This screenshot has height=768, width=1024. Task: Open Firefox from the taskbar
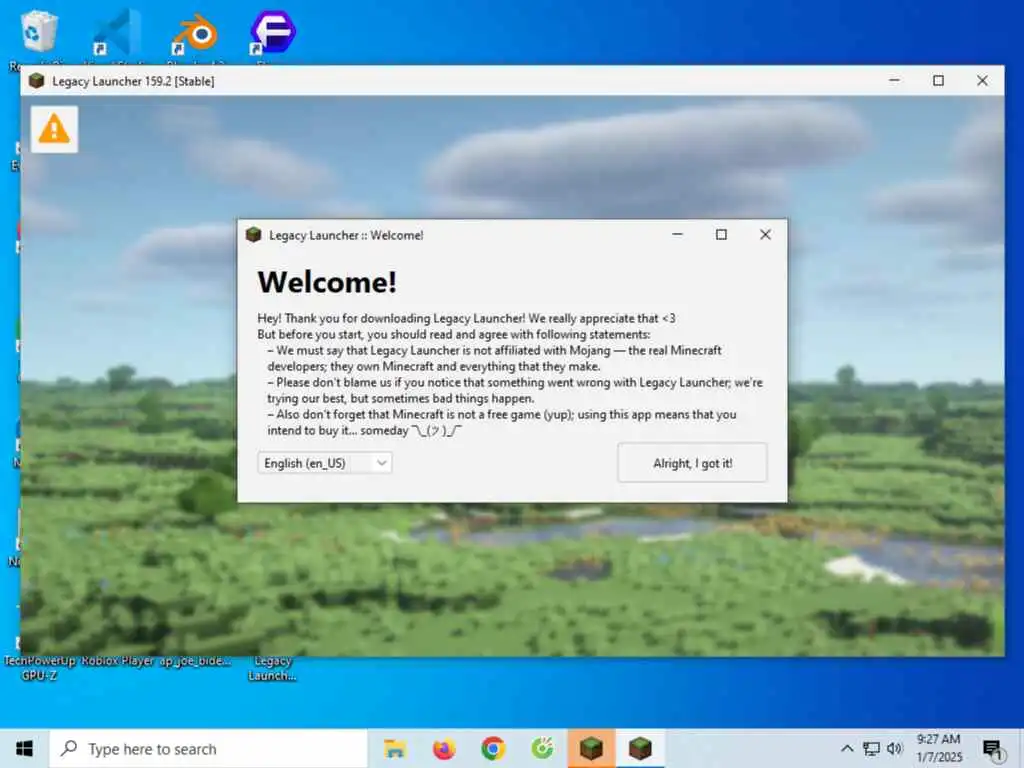point(444,748)
